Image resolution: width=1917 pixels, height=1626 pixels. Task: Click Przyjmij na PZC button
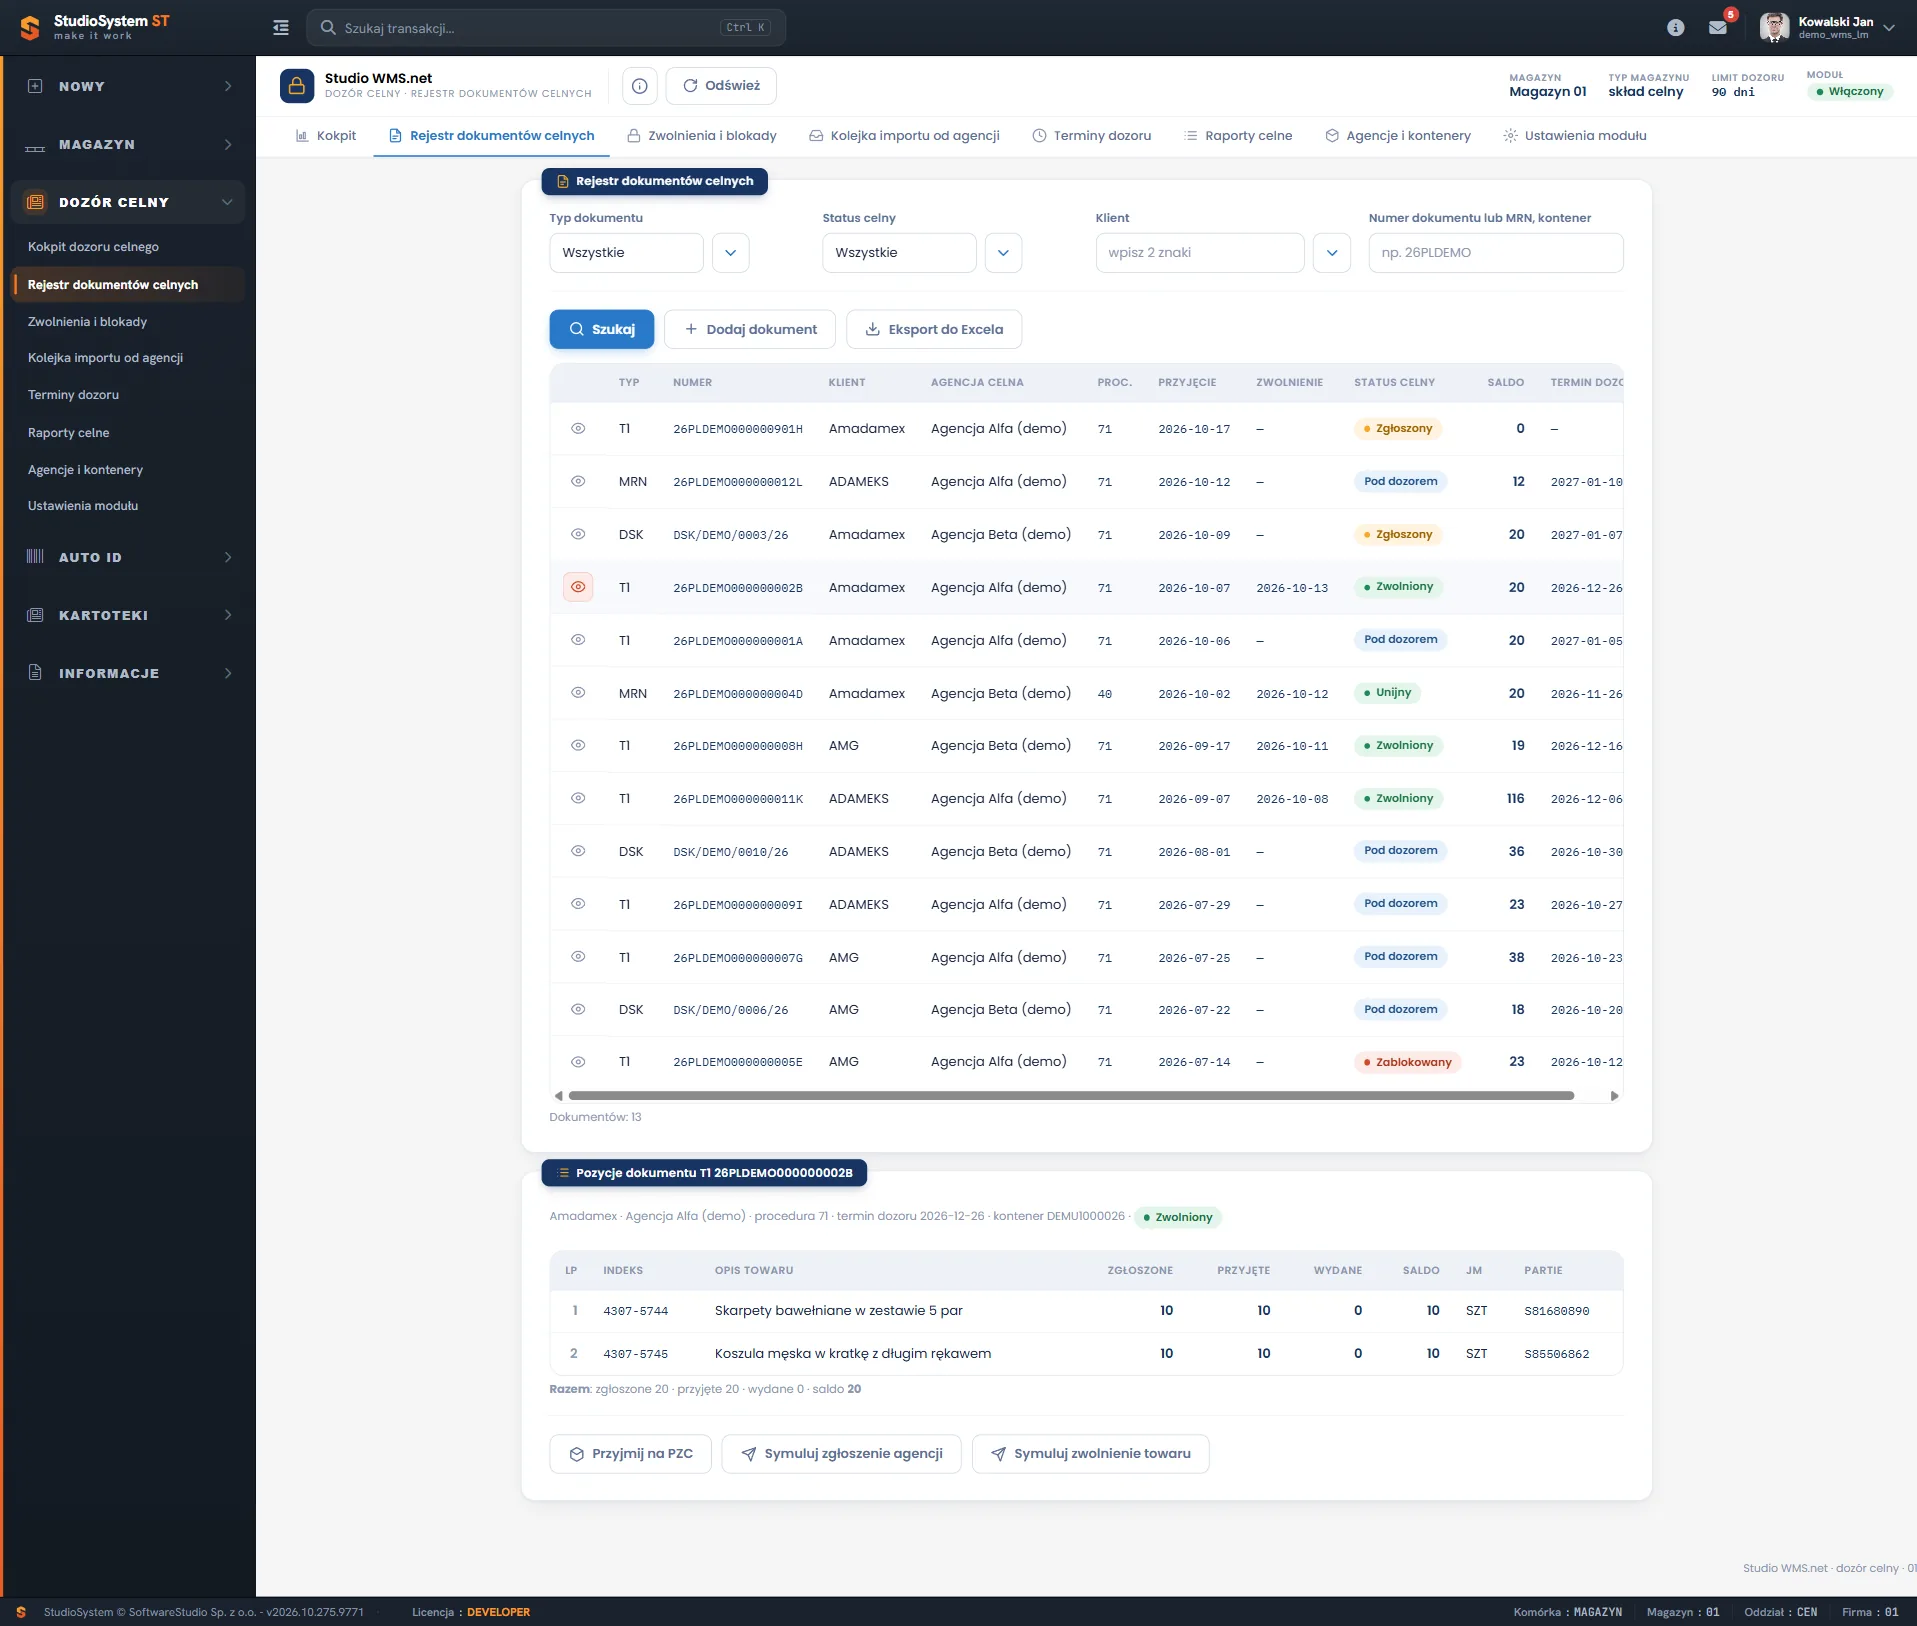tap(631, 1454)
